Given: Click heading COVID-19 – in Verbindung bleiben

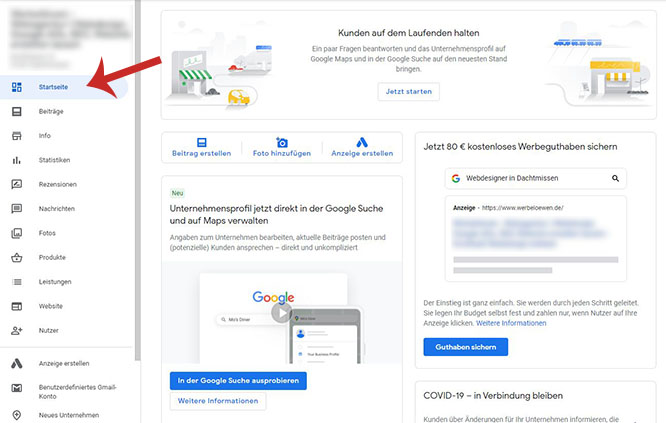Looking at the screenshot, I should click(493, 396).
